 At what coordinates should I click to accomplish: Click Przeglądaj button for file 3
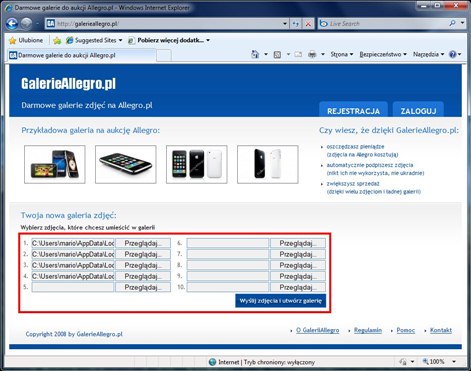point(143,265)
